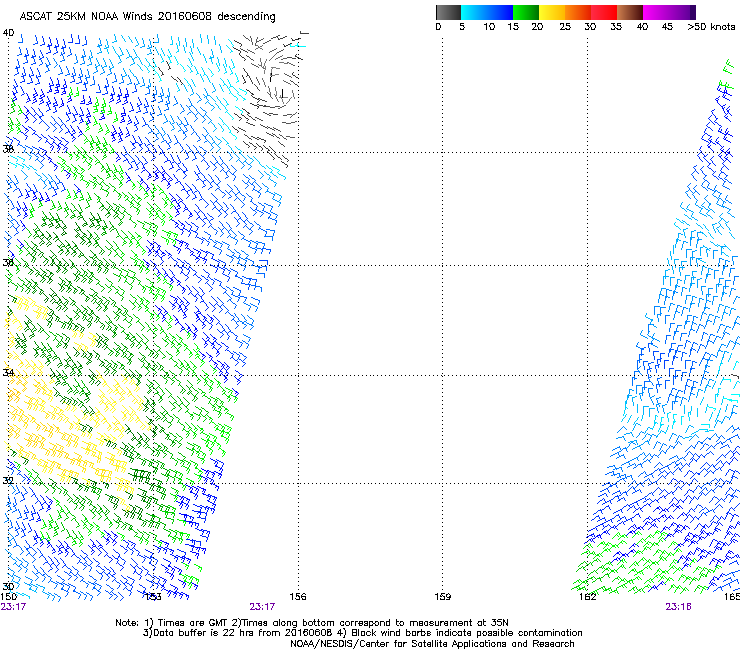Click the gray 0-5 knots color segment
The image size is (740, 650).
tap(448, 12)
